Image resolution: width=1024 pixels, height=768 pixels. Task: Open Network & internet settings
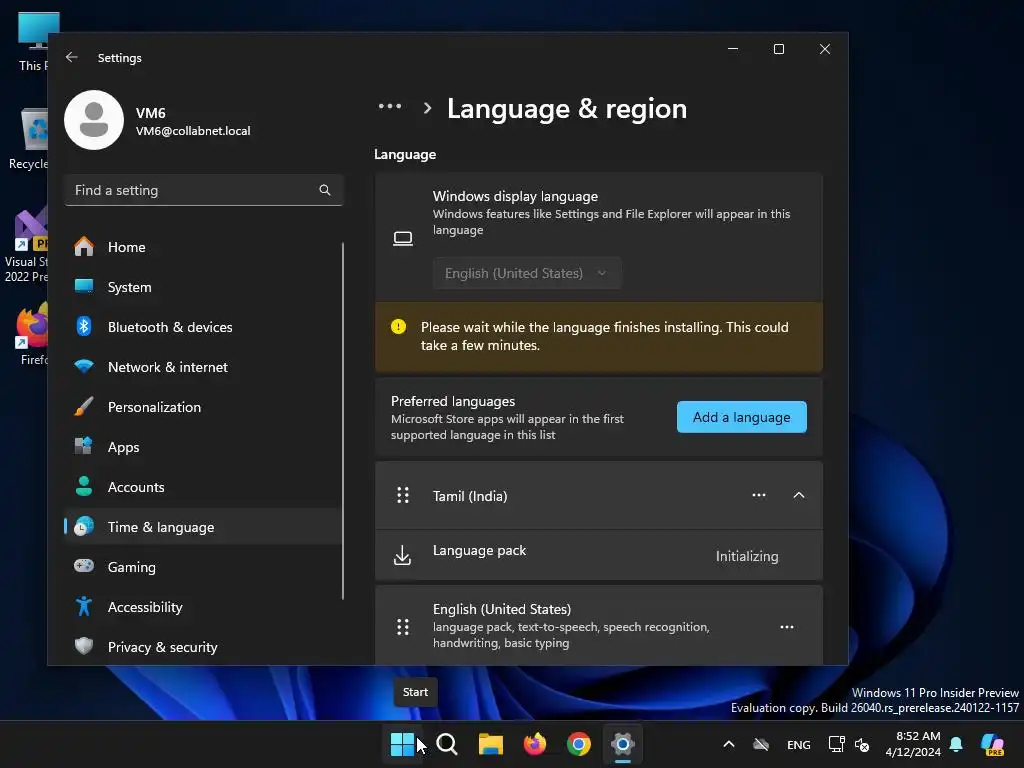(x=204, y=367)
